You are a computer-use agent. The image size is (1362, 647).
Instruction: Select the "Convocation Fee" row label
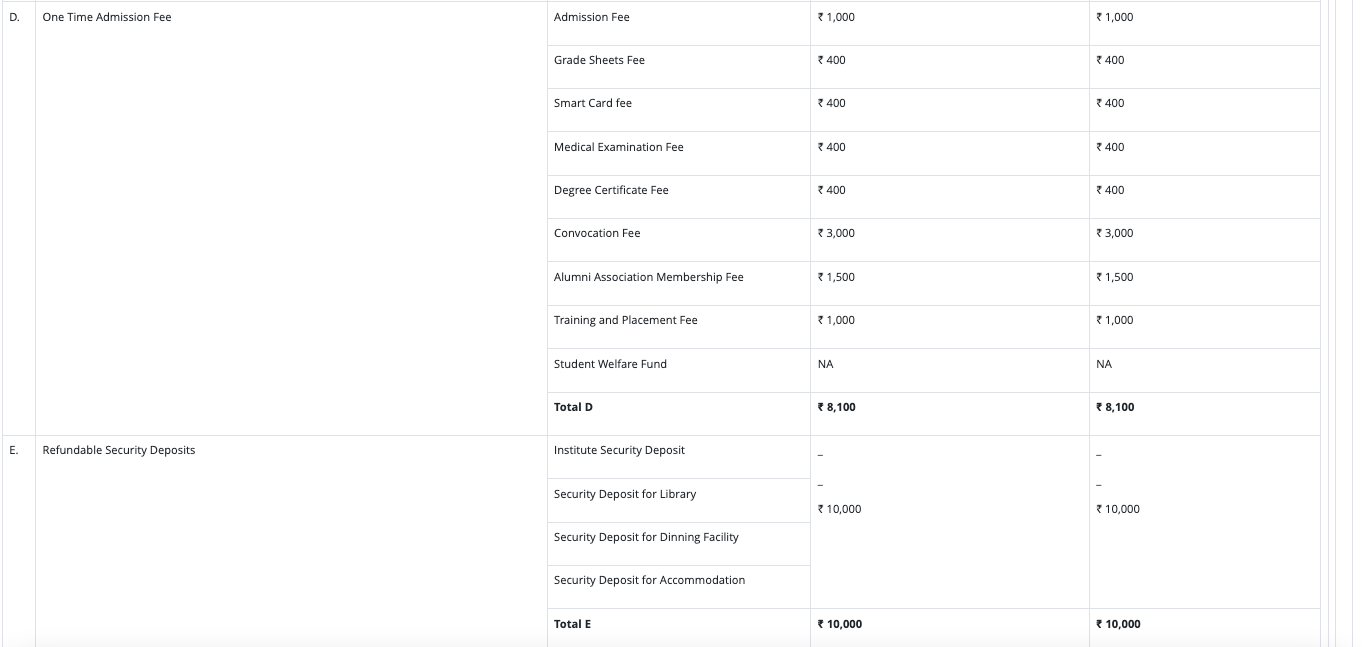click(597, 233)
